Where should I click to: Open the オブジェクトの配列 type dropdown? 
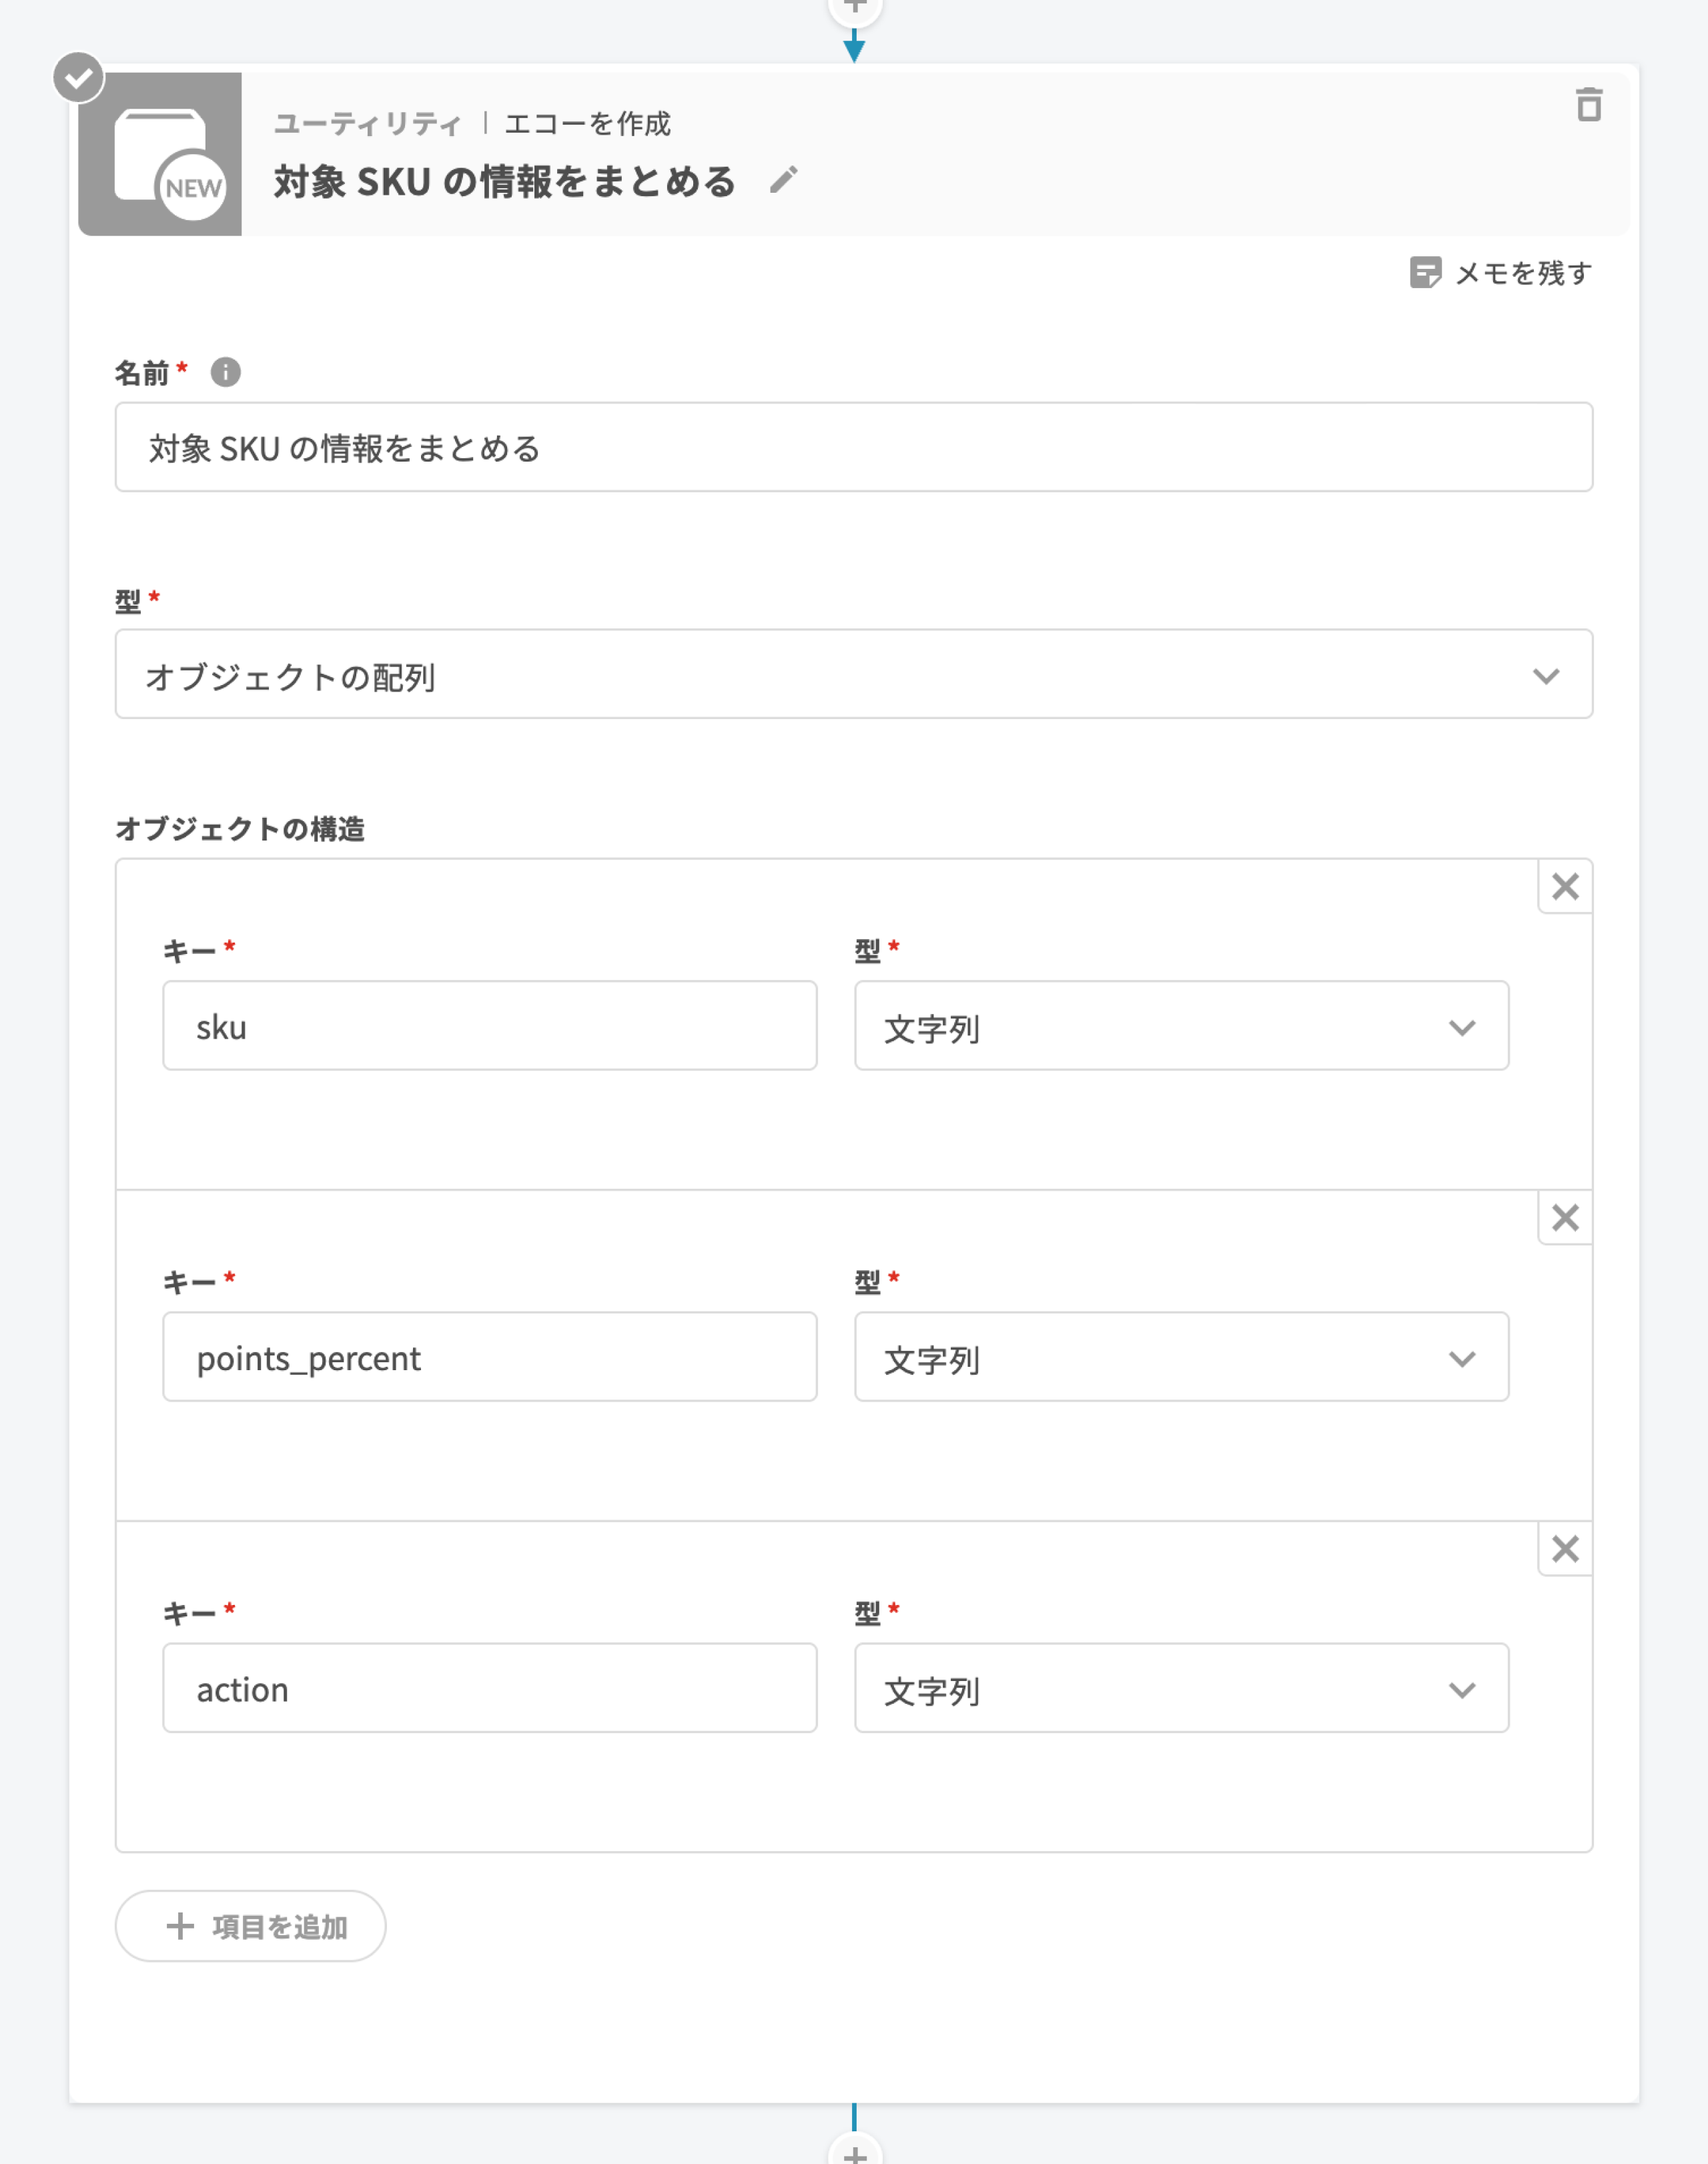[853, 675]
